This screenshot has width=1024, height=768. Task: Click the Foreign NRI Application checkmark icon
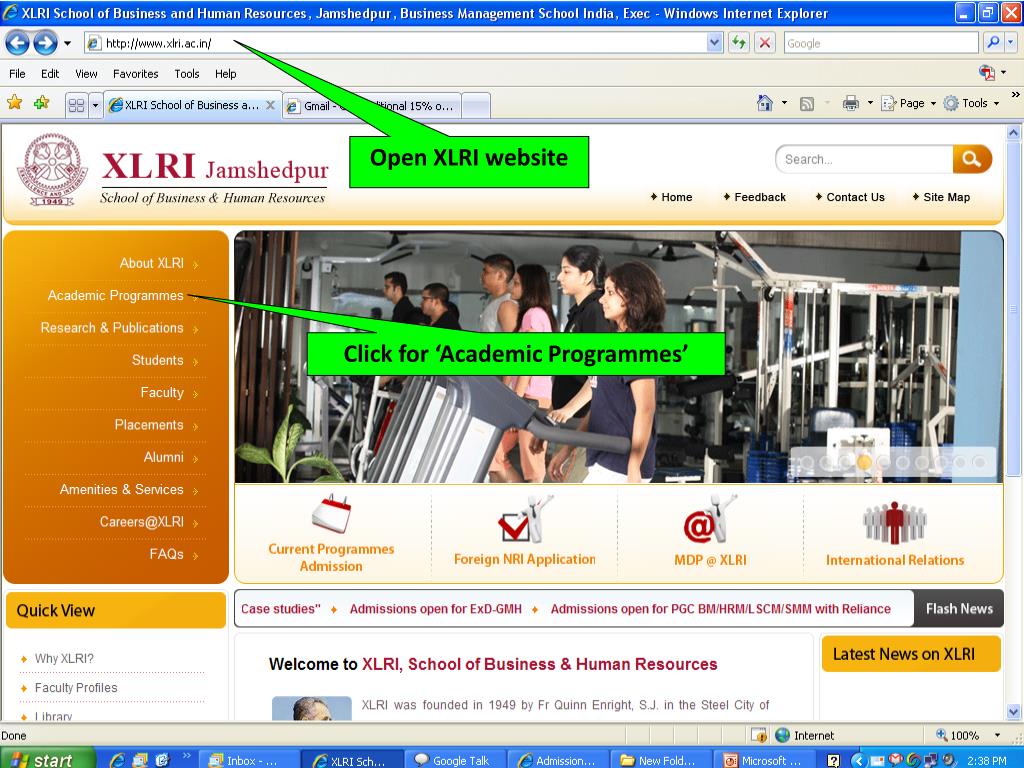click(525, 520)
